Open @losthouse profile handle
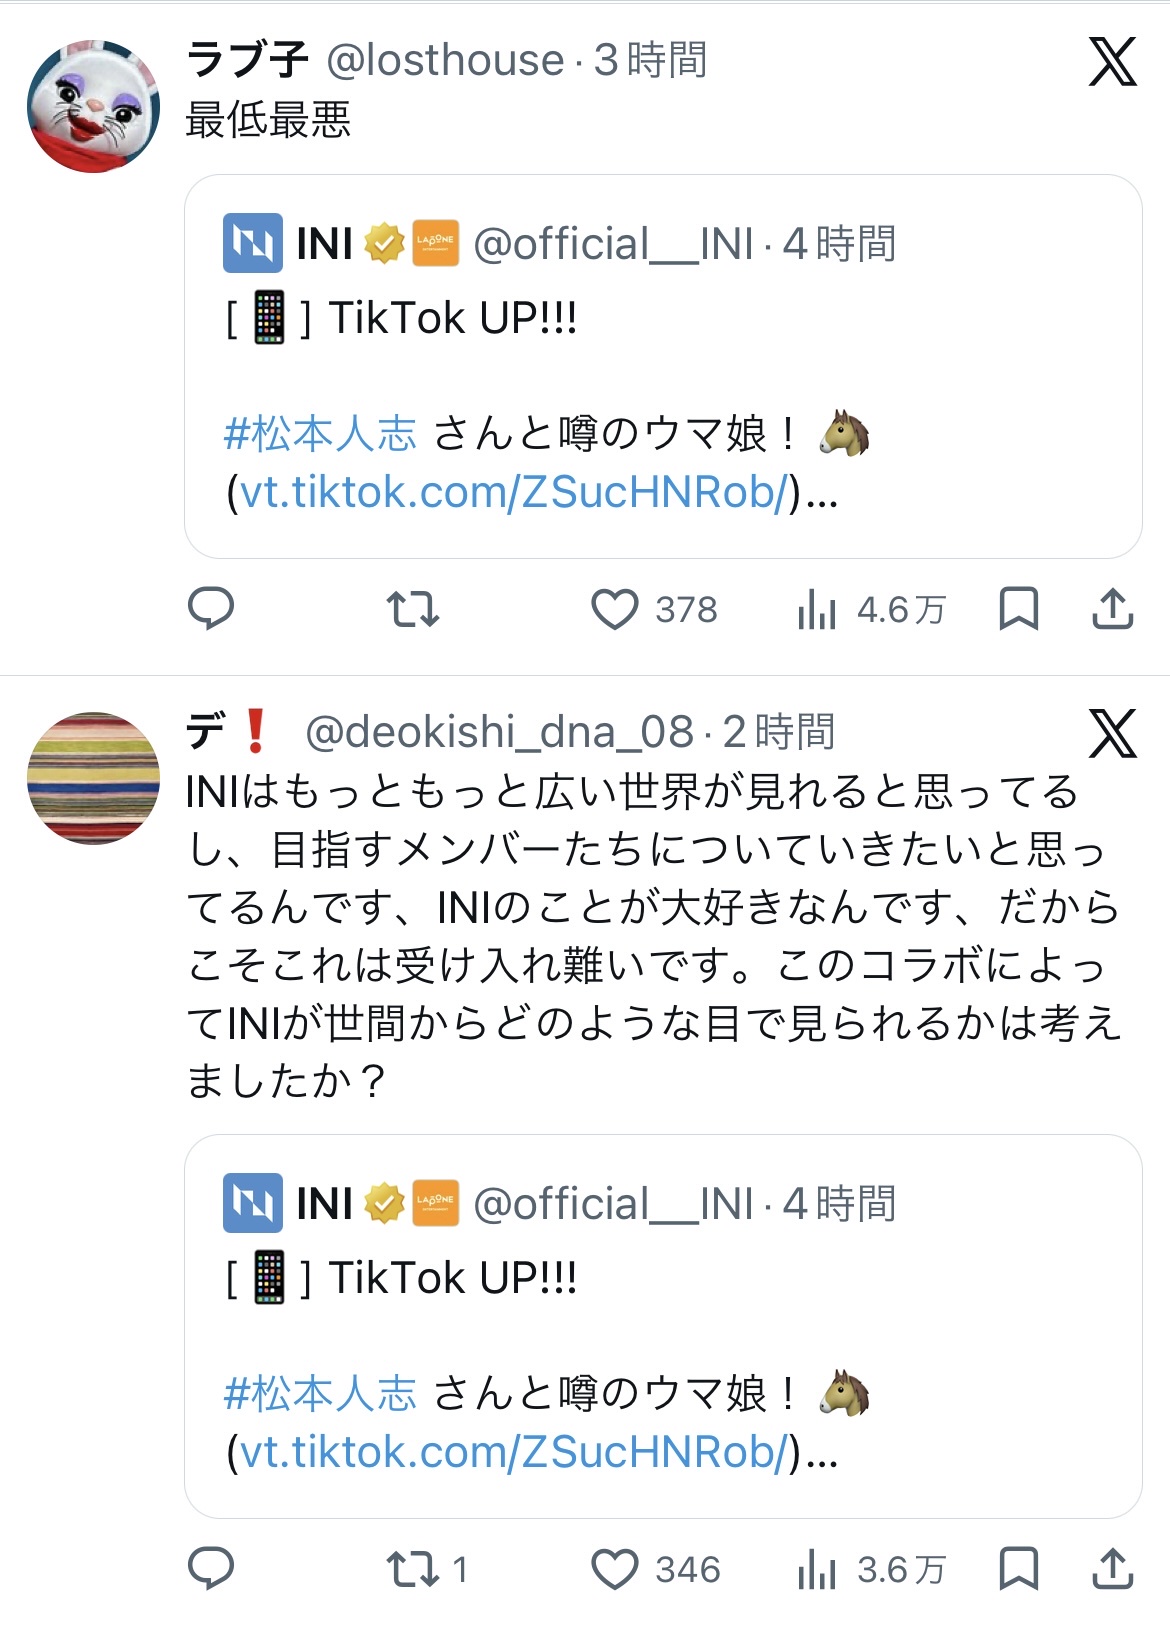The image size is (1170, 1634). (445, 61)
